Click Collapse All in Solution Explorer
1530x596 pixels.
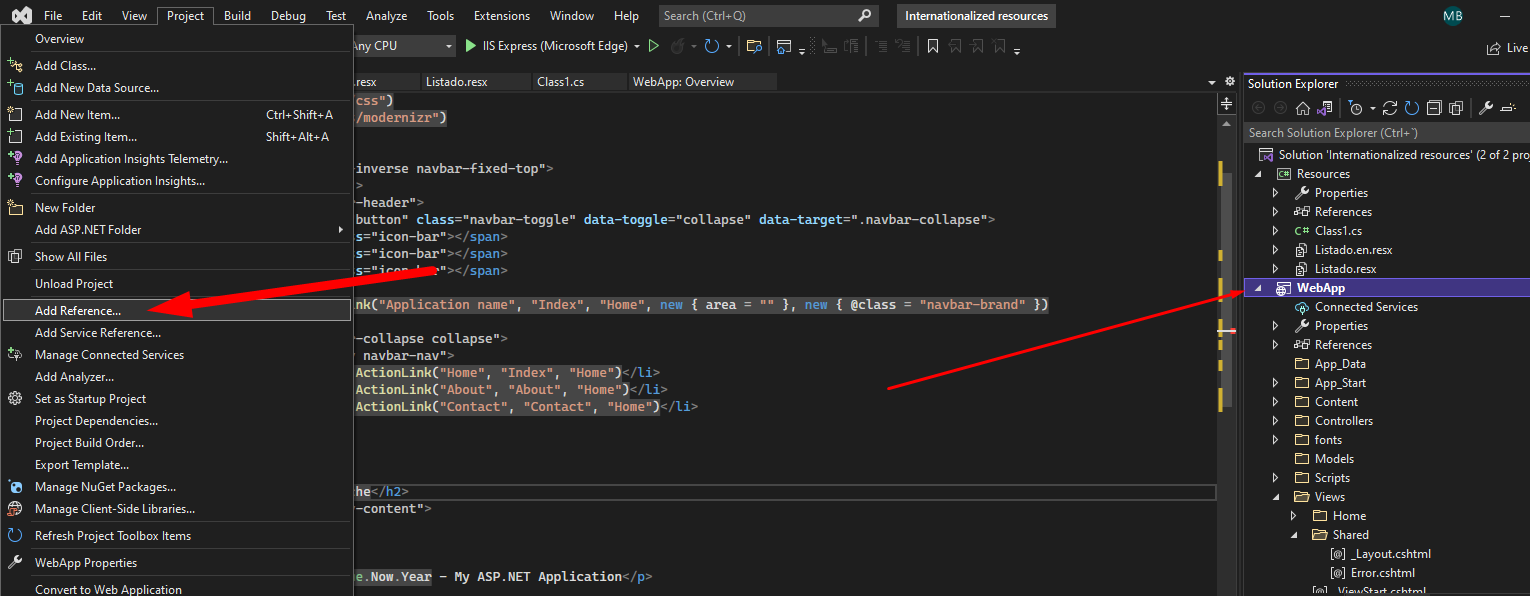[x=1434, y=108]
